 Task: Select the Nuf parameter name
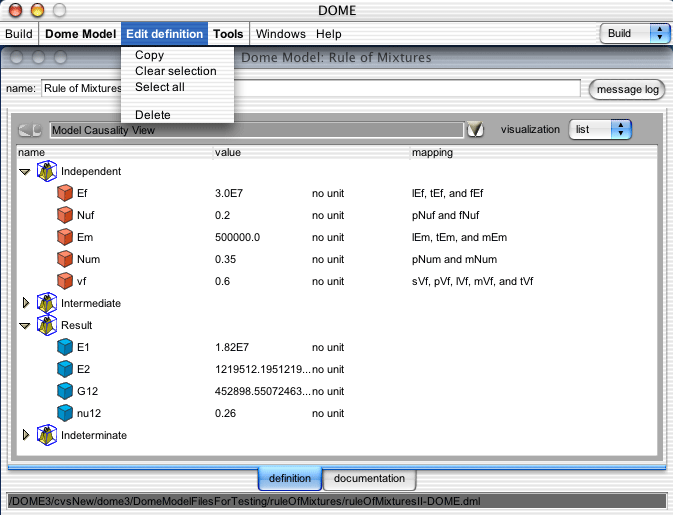coord(85,215)
